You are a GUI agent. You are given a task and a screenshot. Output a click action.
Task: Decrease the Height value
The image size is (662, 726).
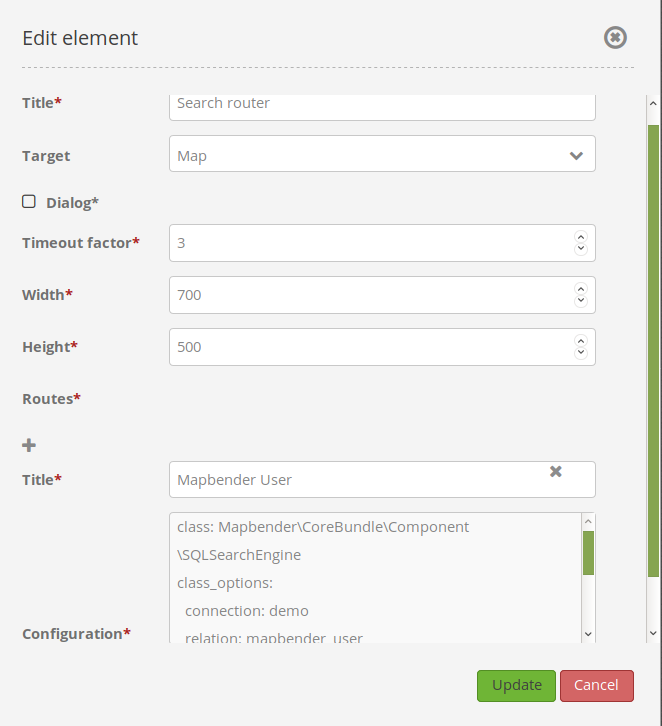point(580,352)
